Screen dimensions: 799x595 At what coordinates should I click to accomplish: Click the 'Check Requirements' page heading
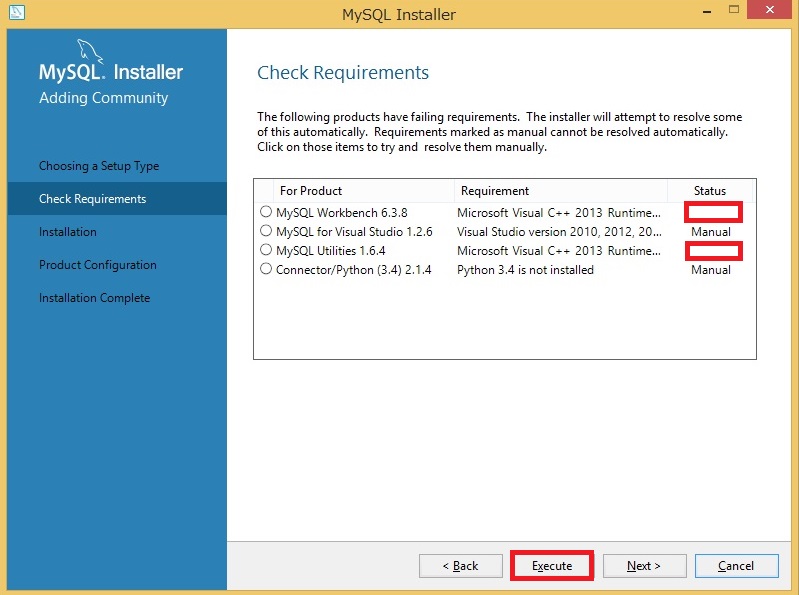[x=343, y=73]
